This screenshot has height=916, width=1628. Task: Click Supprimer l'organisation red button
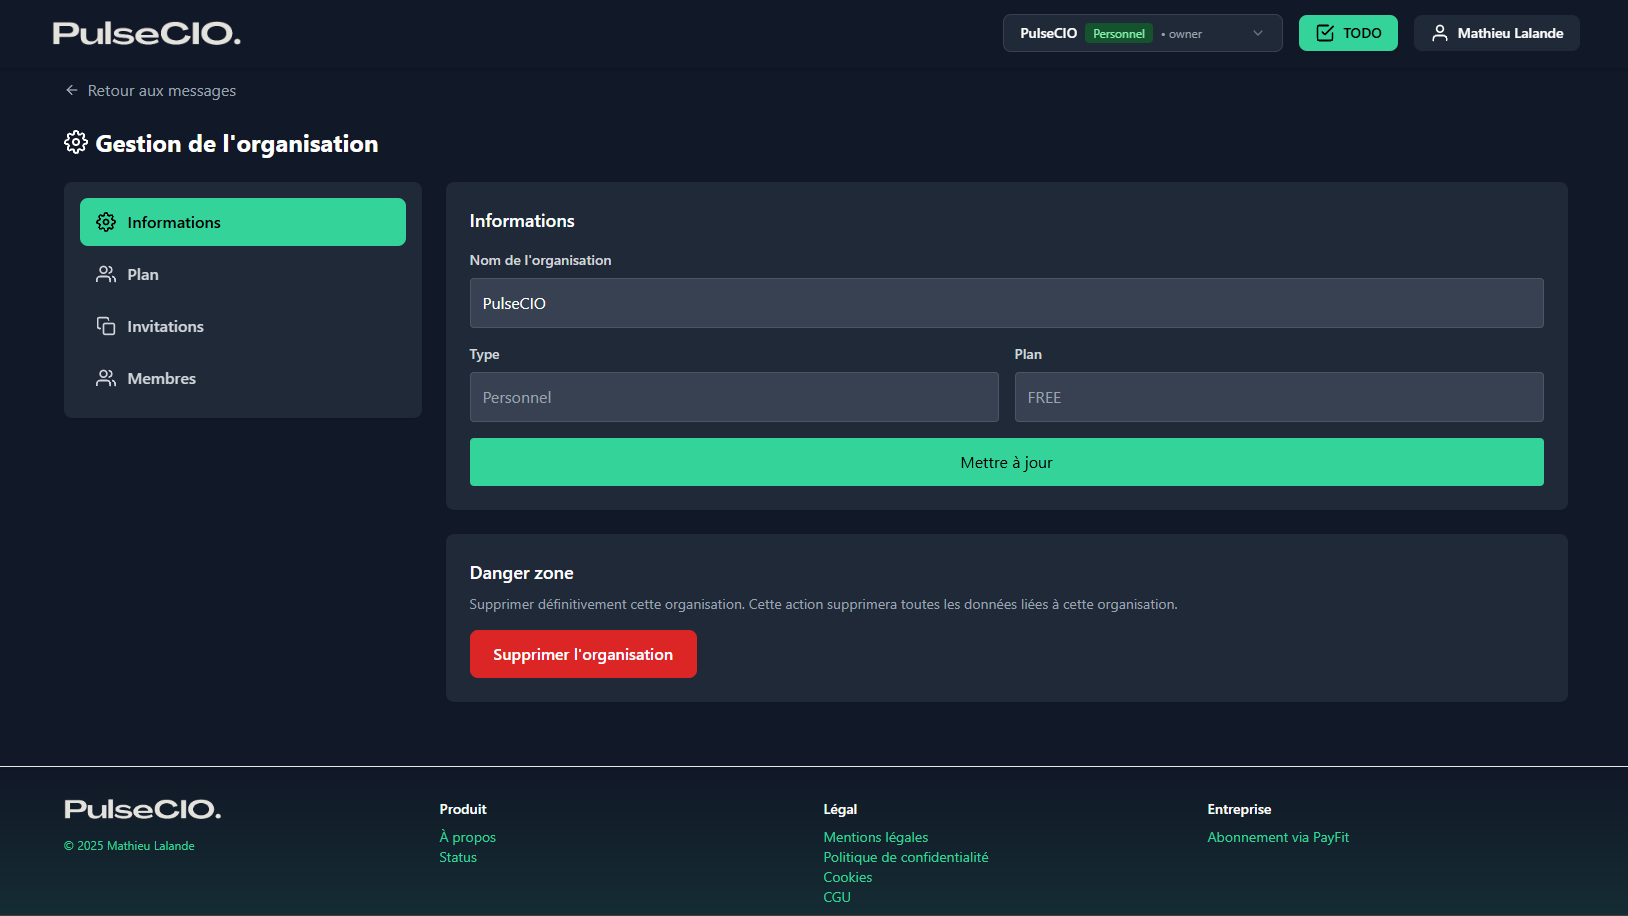coord(583,654)
